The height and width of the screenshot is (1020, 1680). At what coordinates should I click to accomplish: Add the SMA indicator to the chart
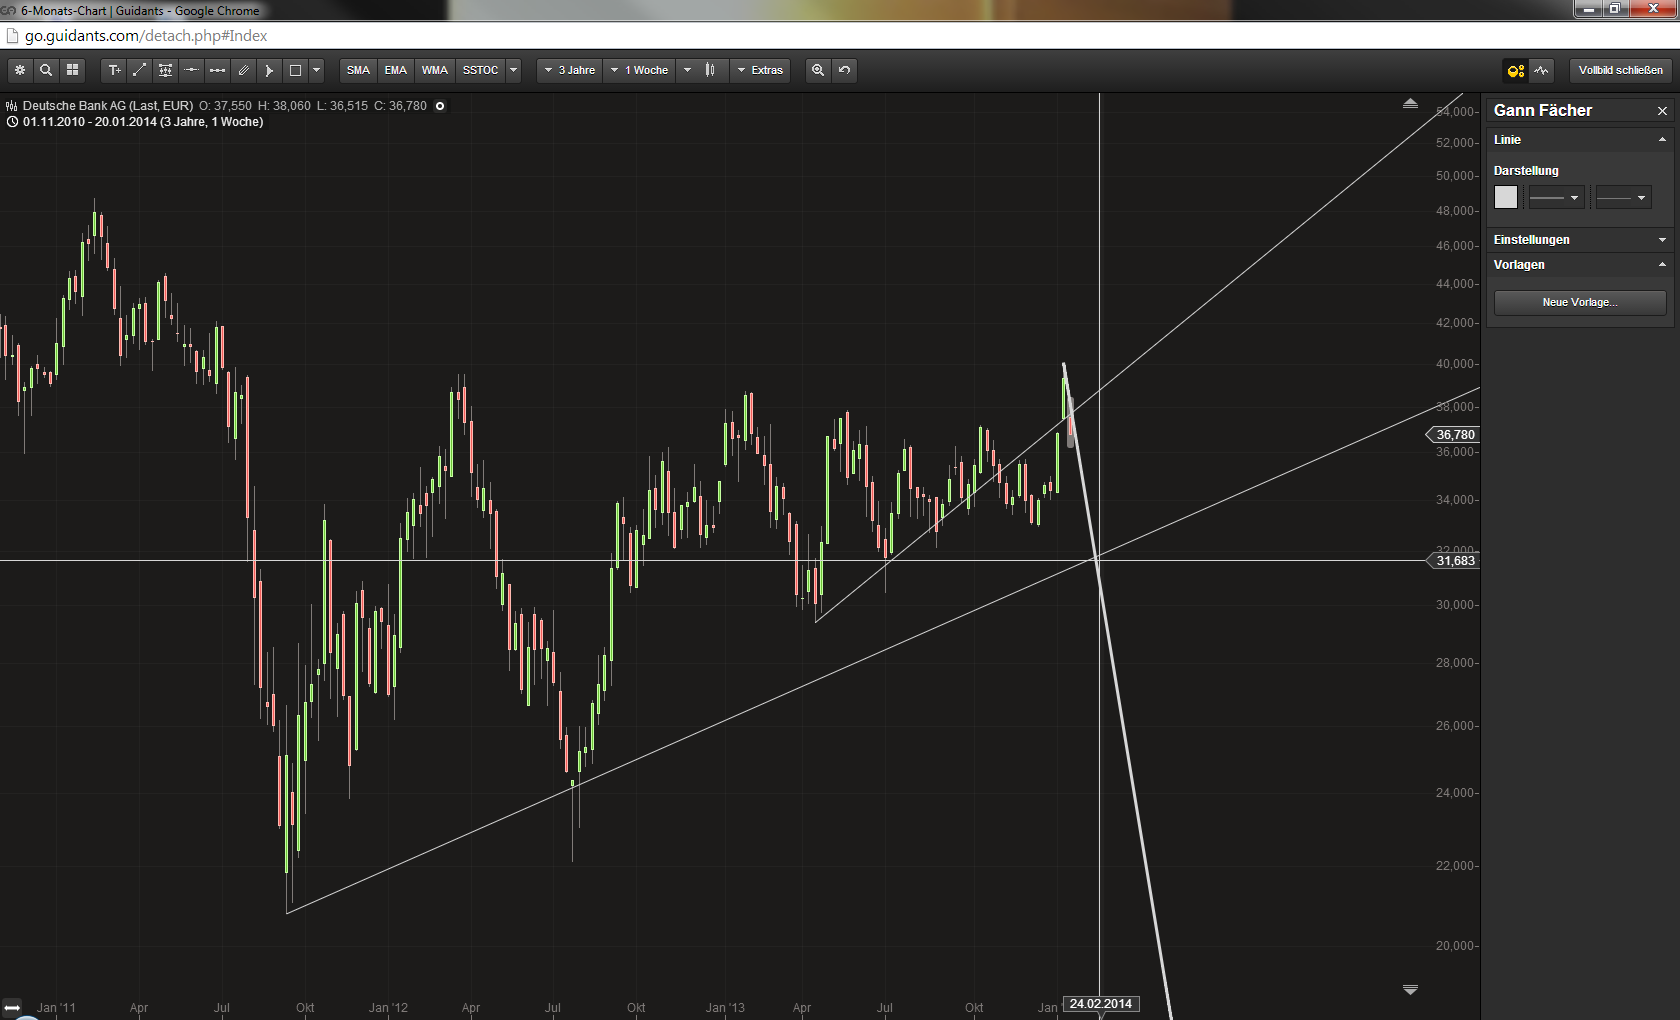point(357,70)
